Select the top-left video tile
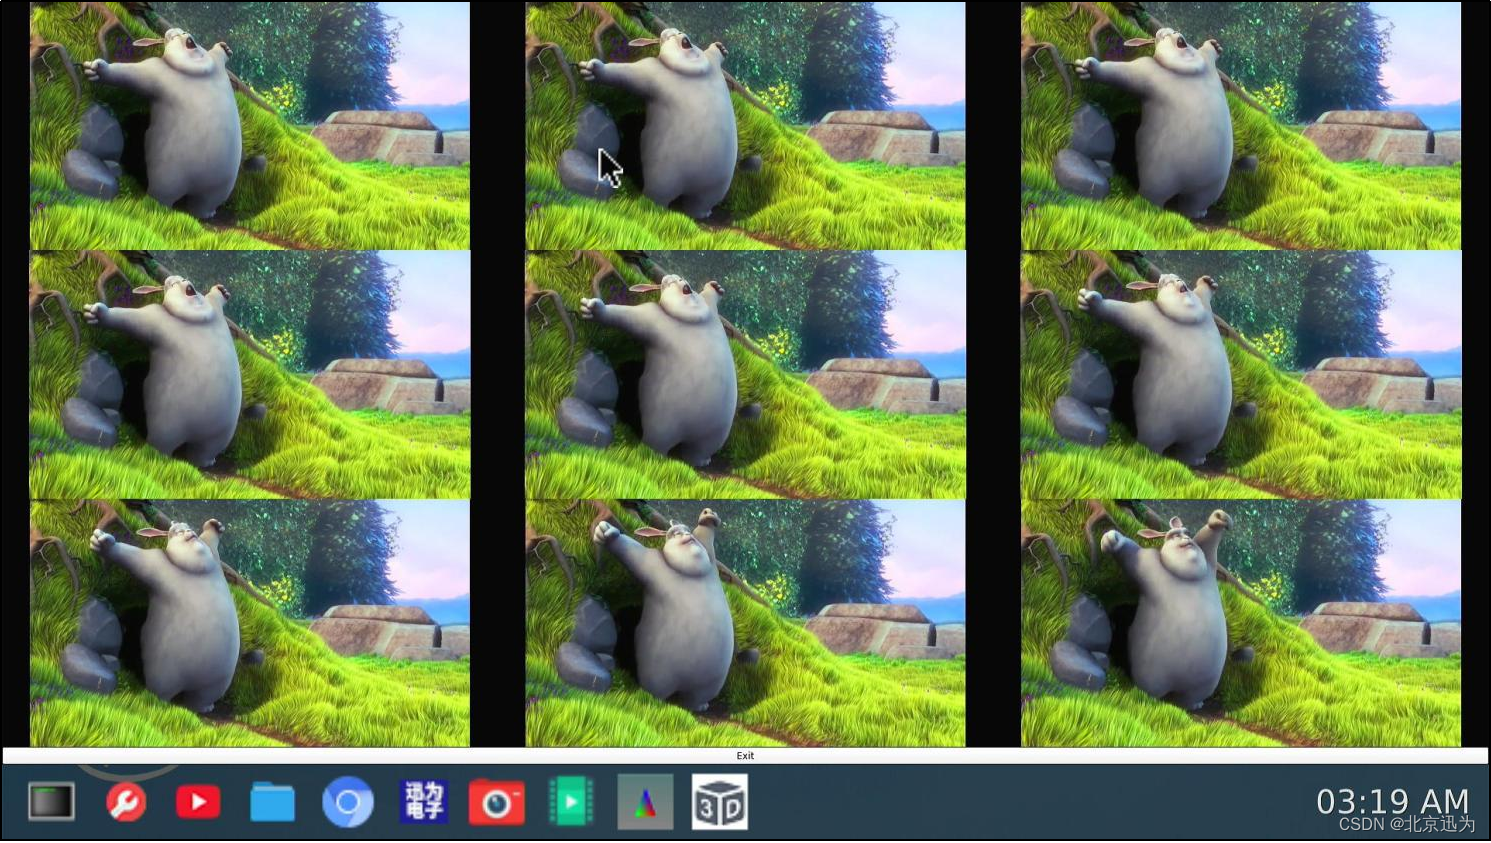Viewport: 1491px width, 843px height. pyautogui.click(x=250, y=125)
